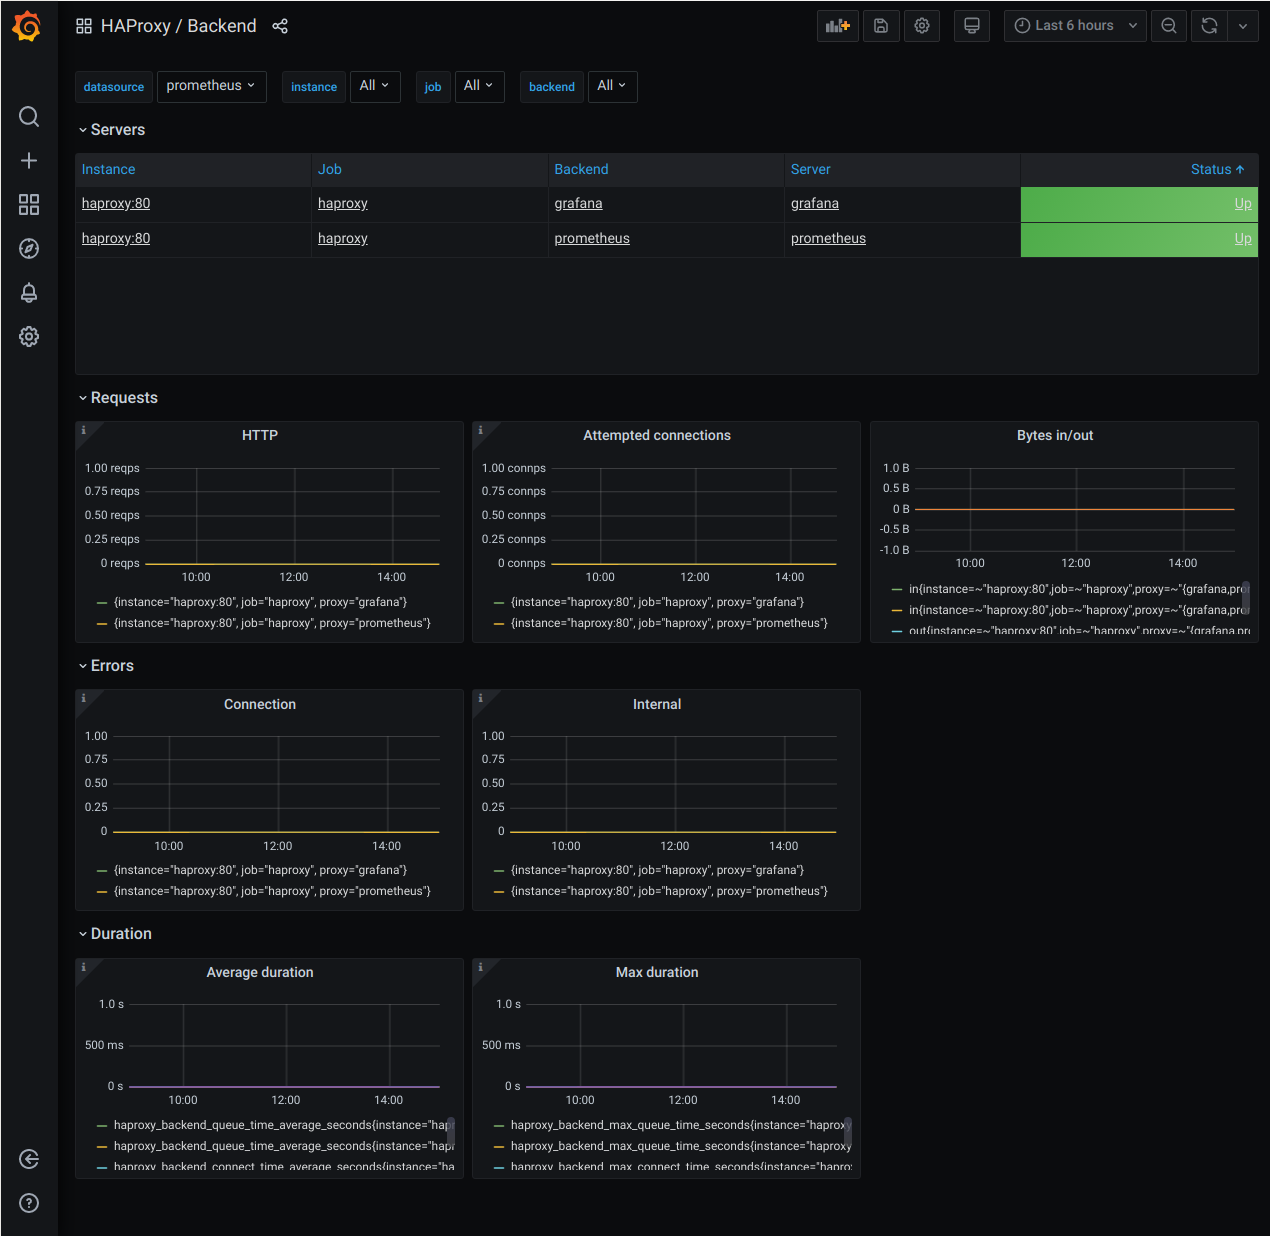This screenshot has width=1270, height=1236.
Task: Toggle grafana series in HTTP legend
Action: click(260, 603)
